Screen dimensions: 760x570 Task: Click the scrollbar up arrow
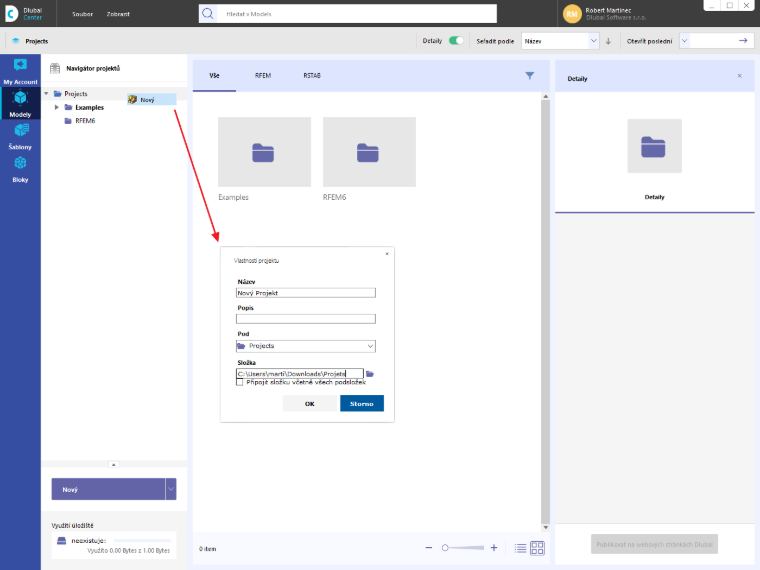[546, 96]
